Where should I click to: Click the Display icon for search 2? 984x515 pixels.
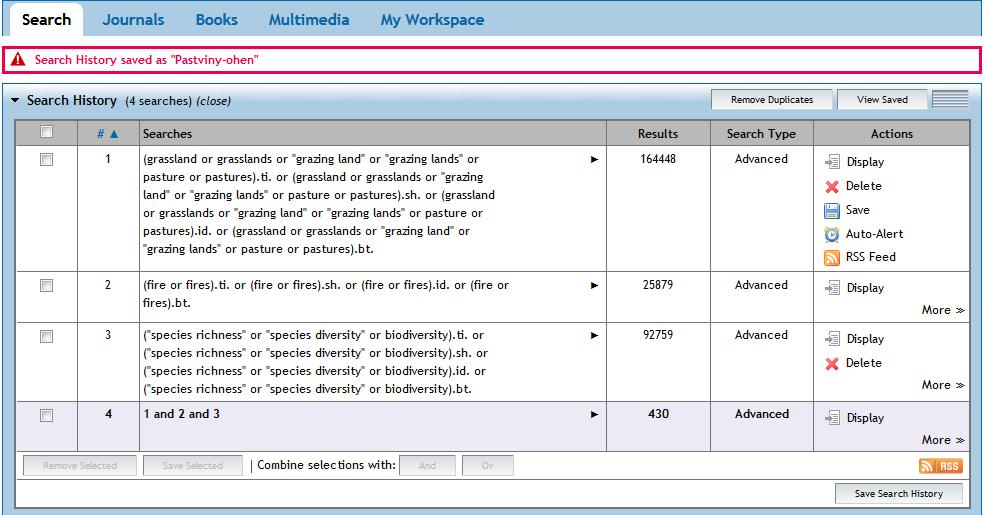pyautogui.click(x=832, y=288)
